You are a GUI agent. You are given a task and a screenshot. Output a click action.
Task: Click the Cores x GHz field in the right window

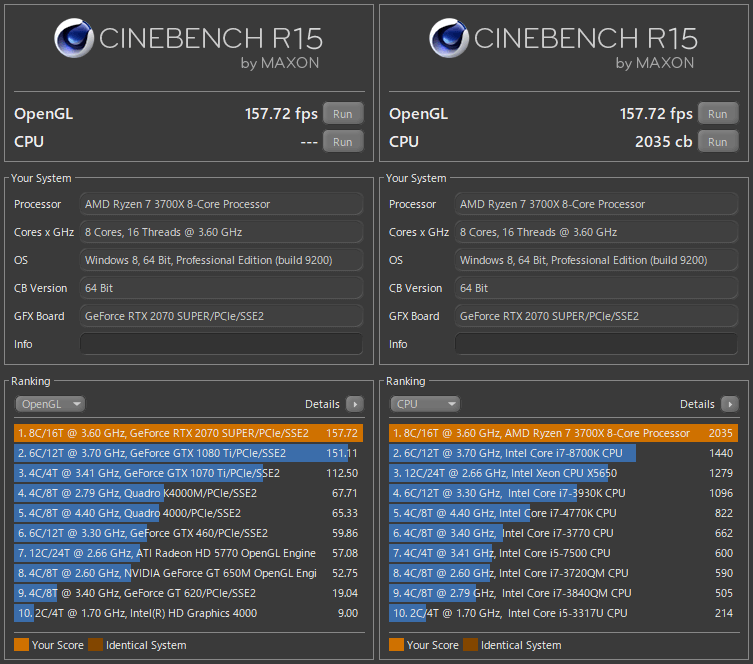pos(596,232)
